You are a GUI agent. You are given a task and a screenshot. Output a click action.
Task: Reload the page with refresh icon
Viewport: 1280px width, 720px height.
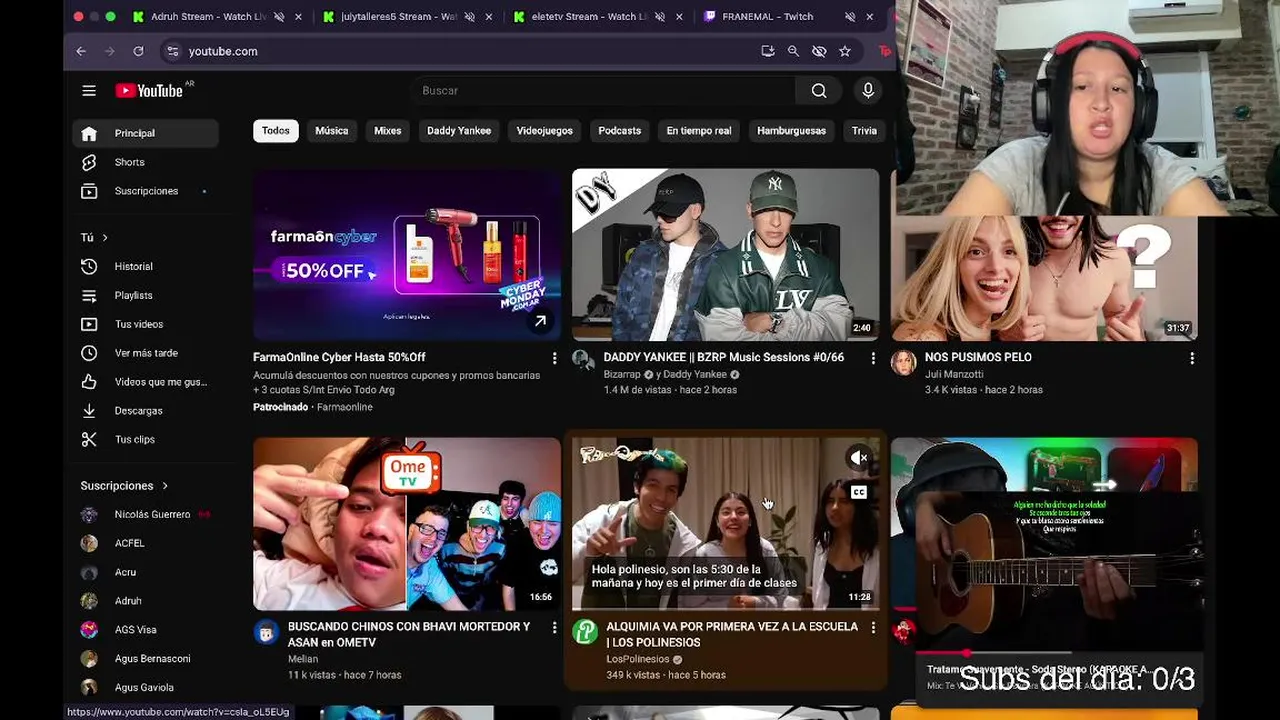click(x=138, y=51)
